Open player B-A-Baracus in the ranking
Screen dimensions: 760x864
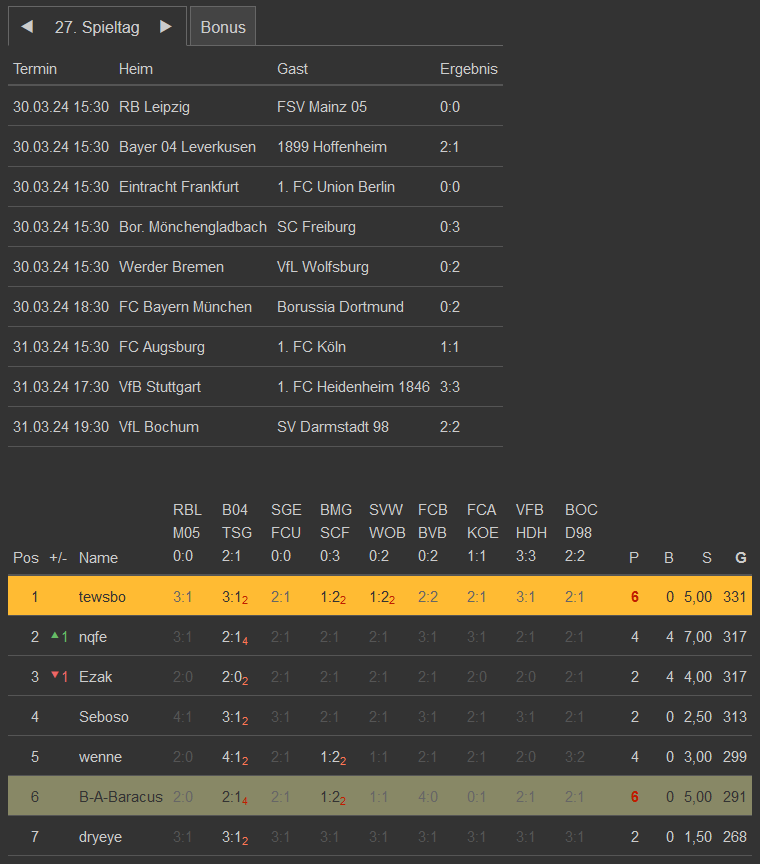[x=121, y=797]
